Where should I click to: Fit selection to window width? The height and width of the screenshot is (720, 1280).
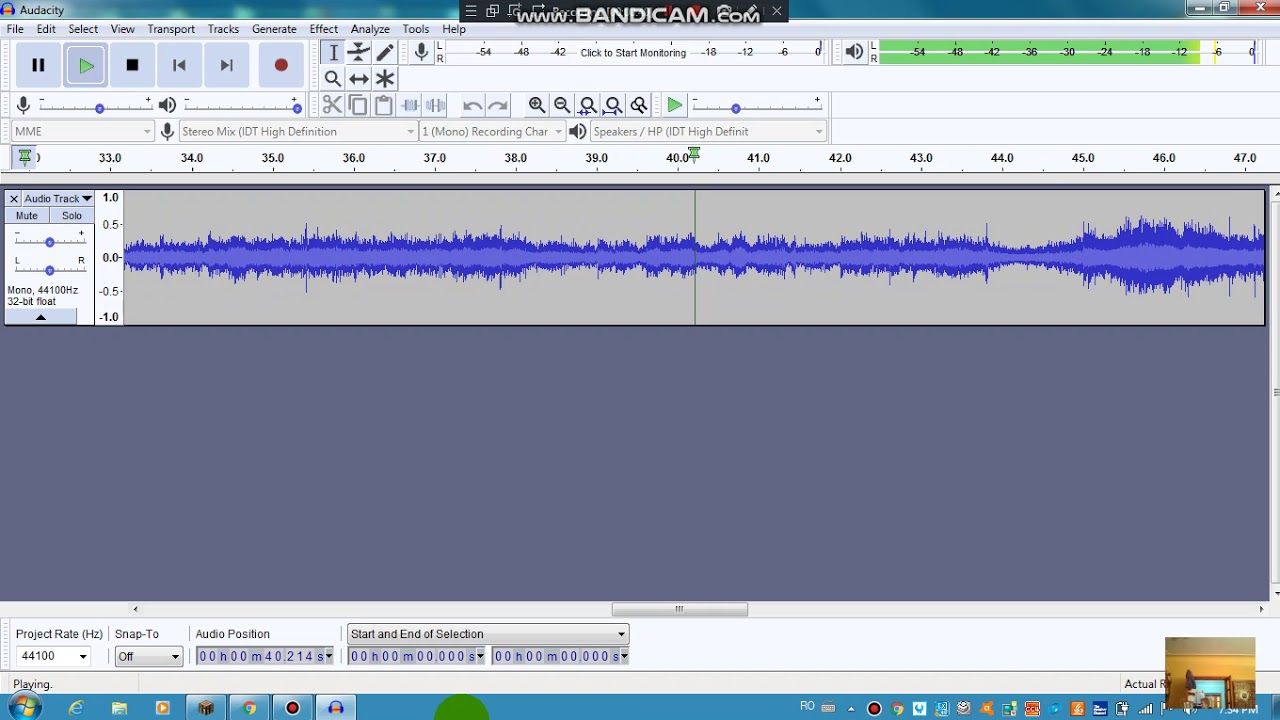(588, 105)
